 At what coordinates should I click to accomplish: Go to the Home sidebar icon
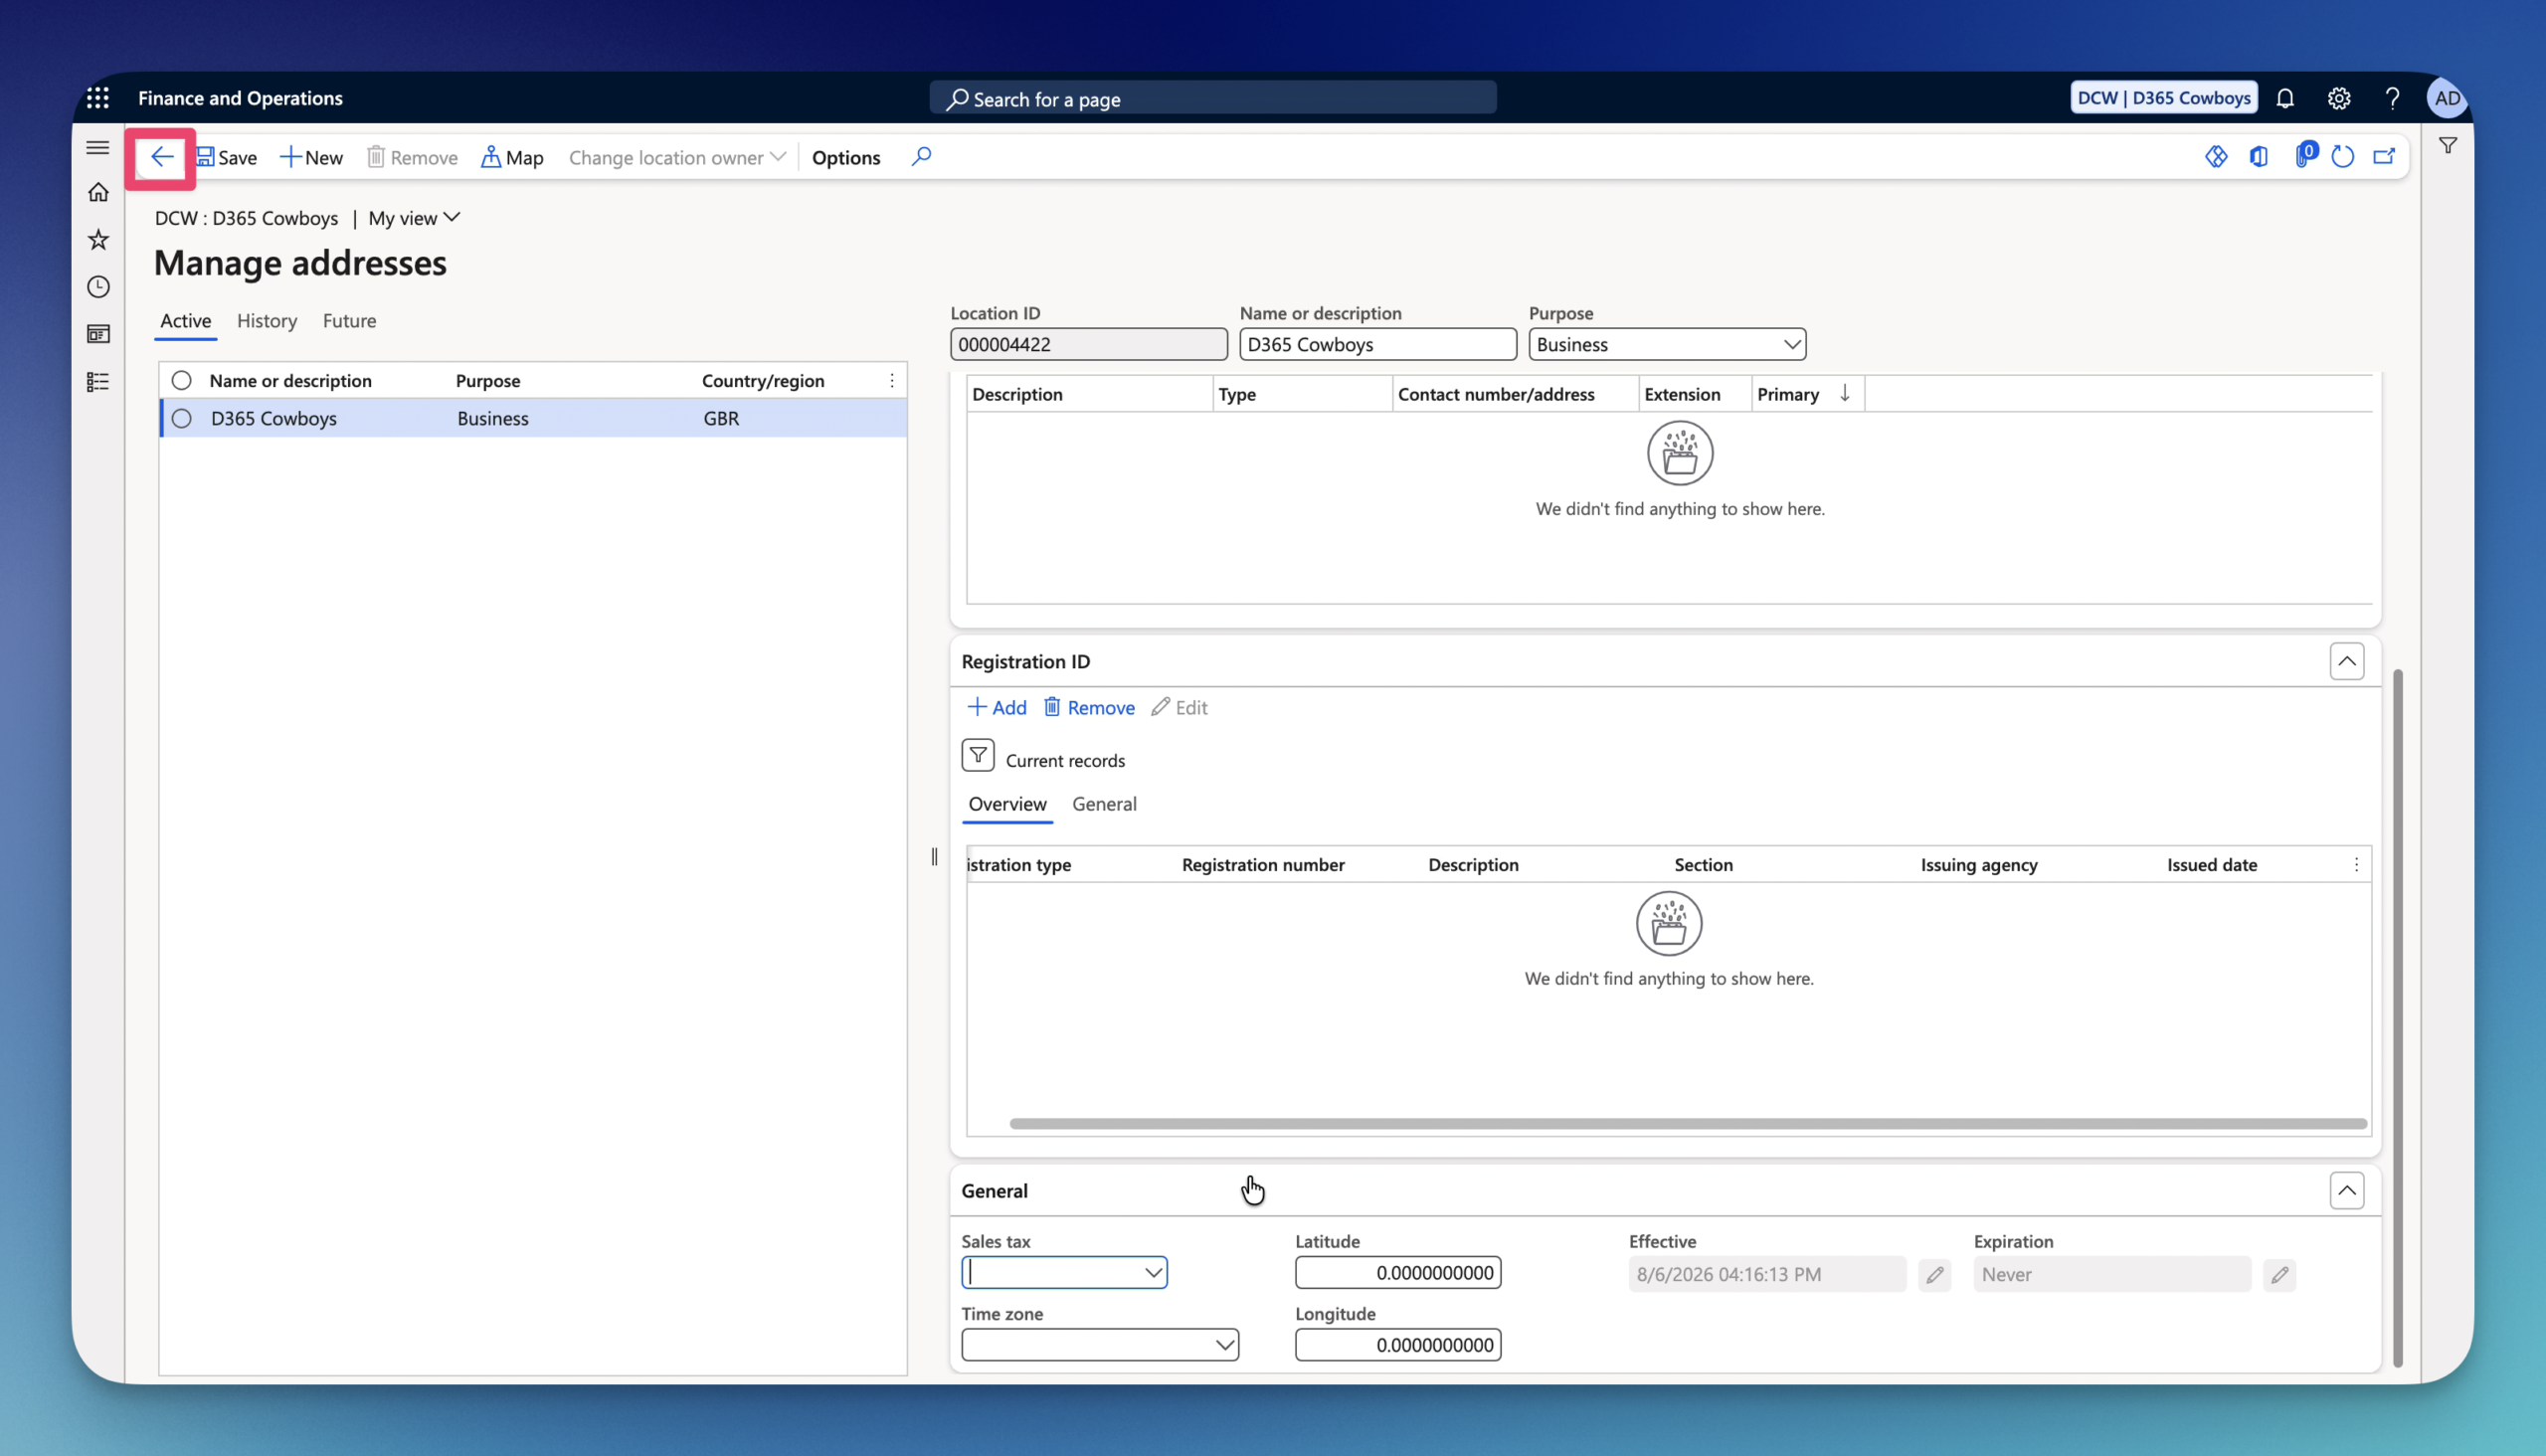[98, 192]
